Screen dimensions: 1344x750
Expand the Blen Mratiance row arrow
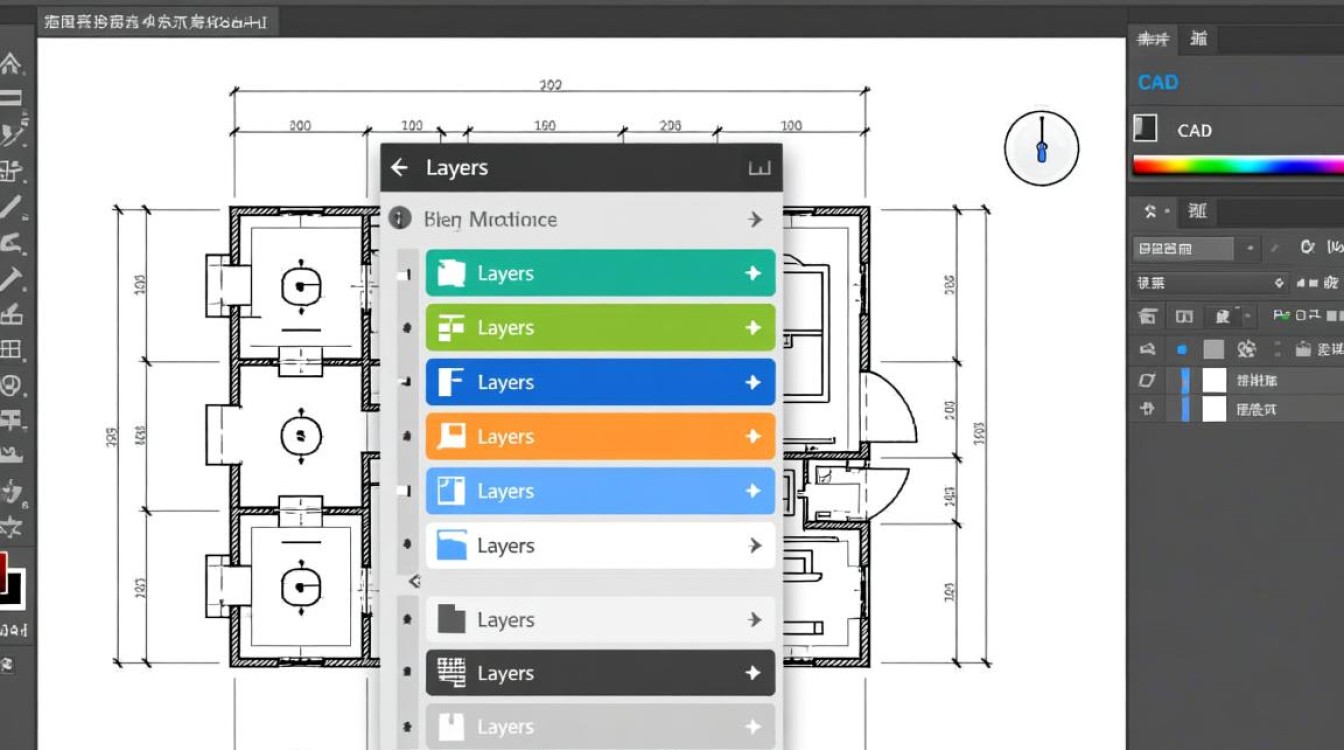click(755, 219)
